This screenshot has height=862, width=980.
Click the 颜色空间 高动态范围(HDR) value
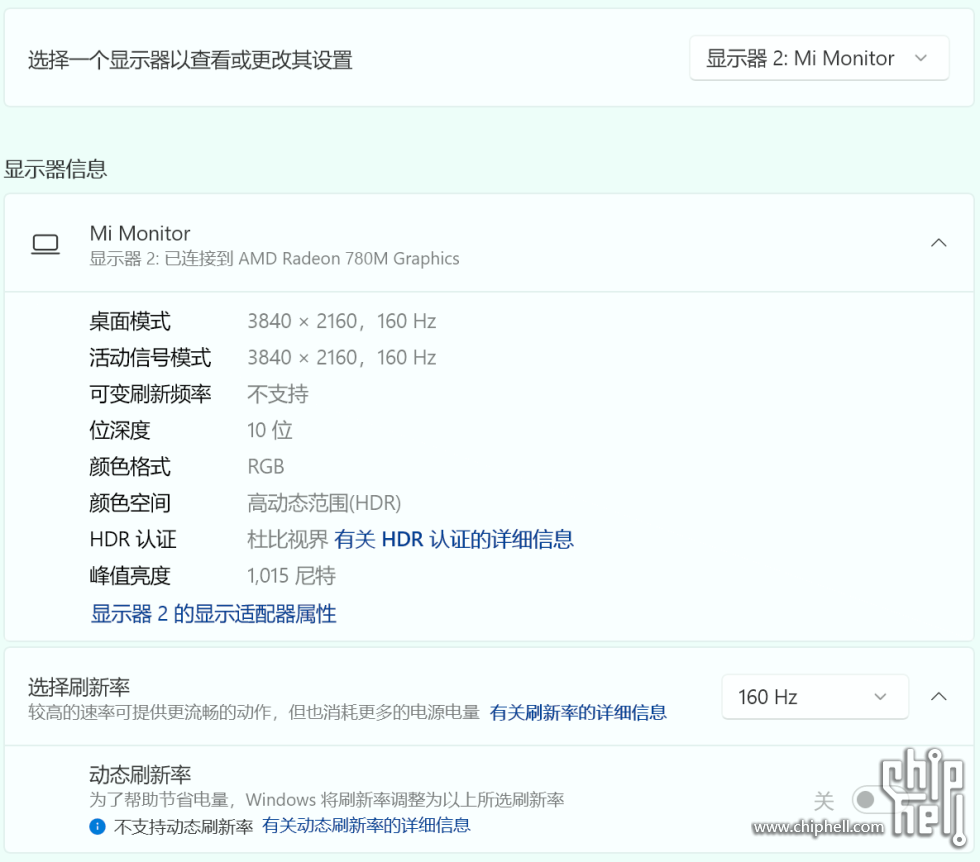pos(324,503)
